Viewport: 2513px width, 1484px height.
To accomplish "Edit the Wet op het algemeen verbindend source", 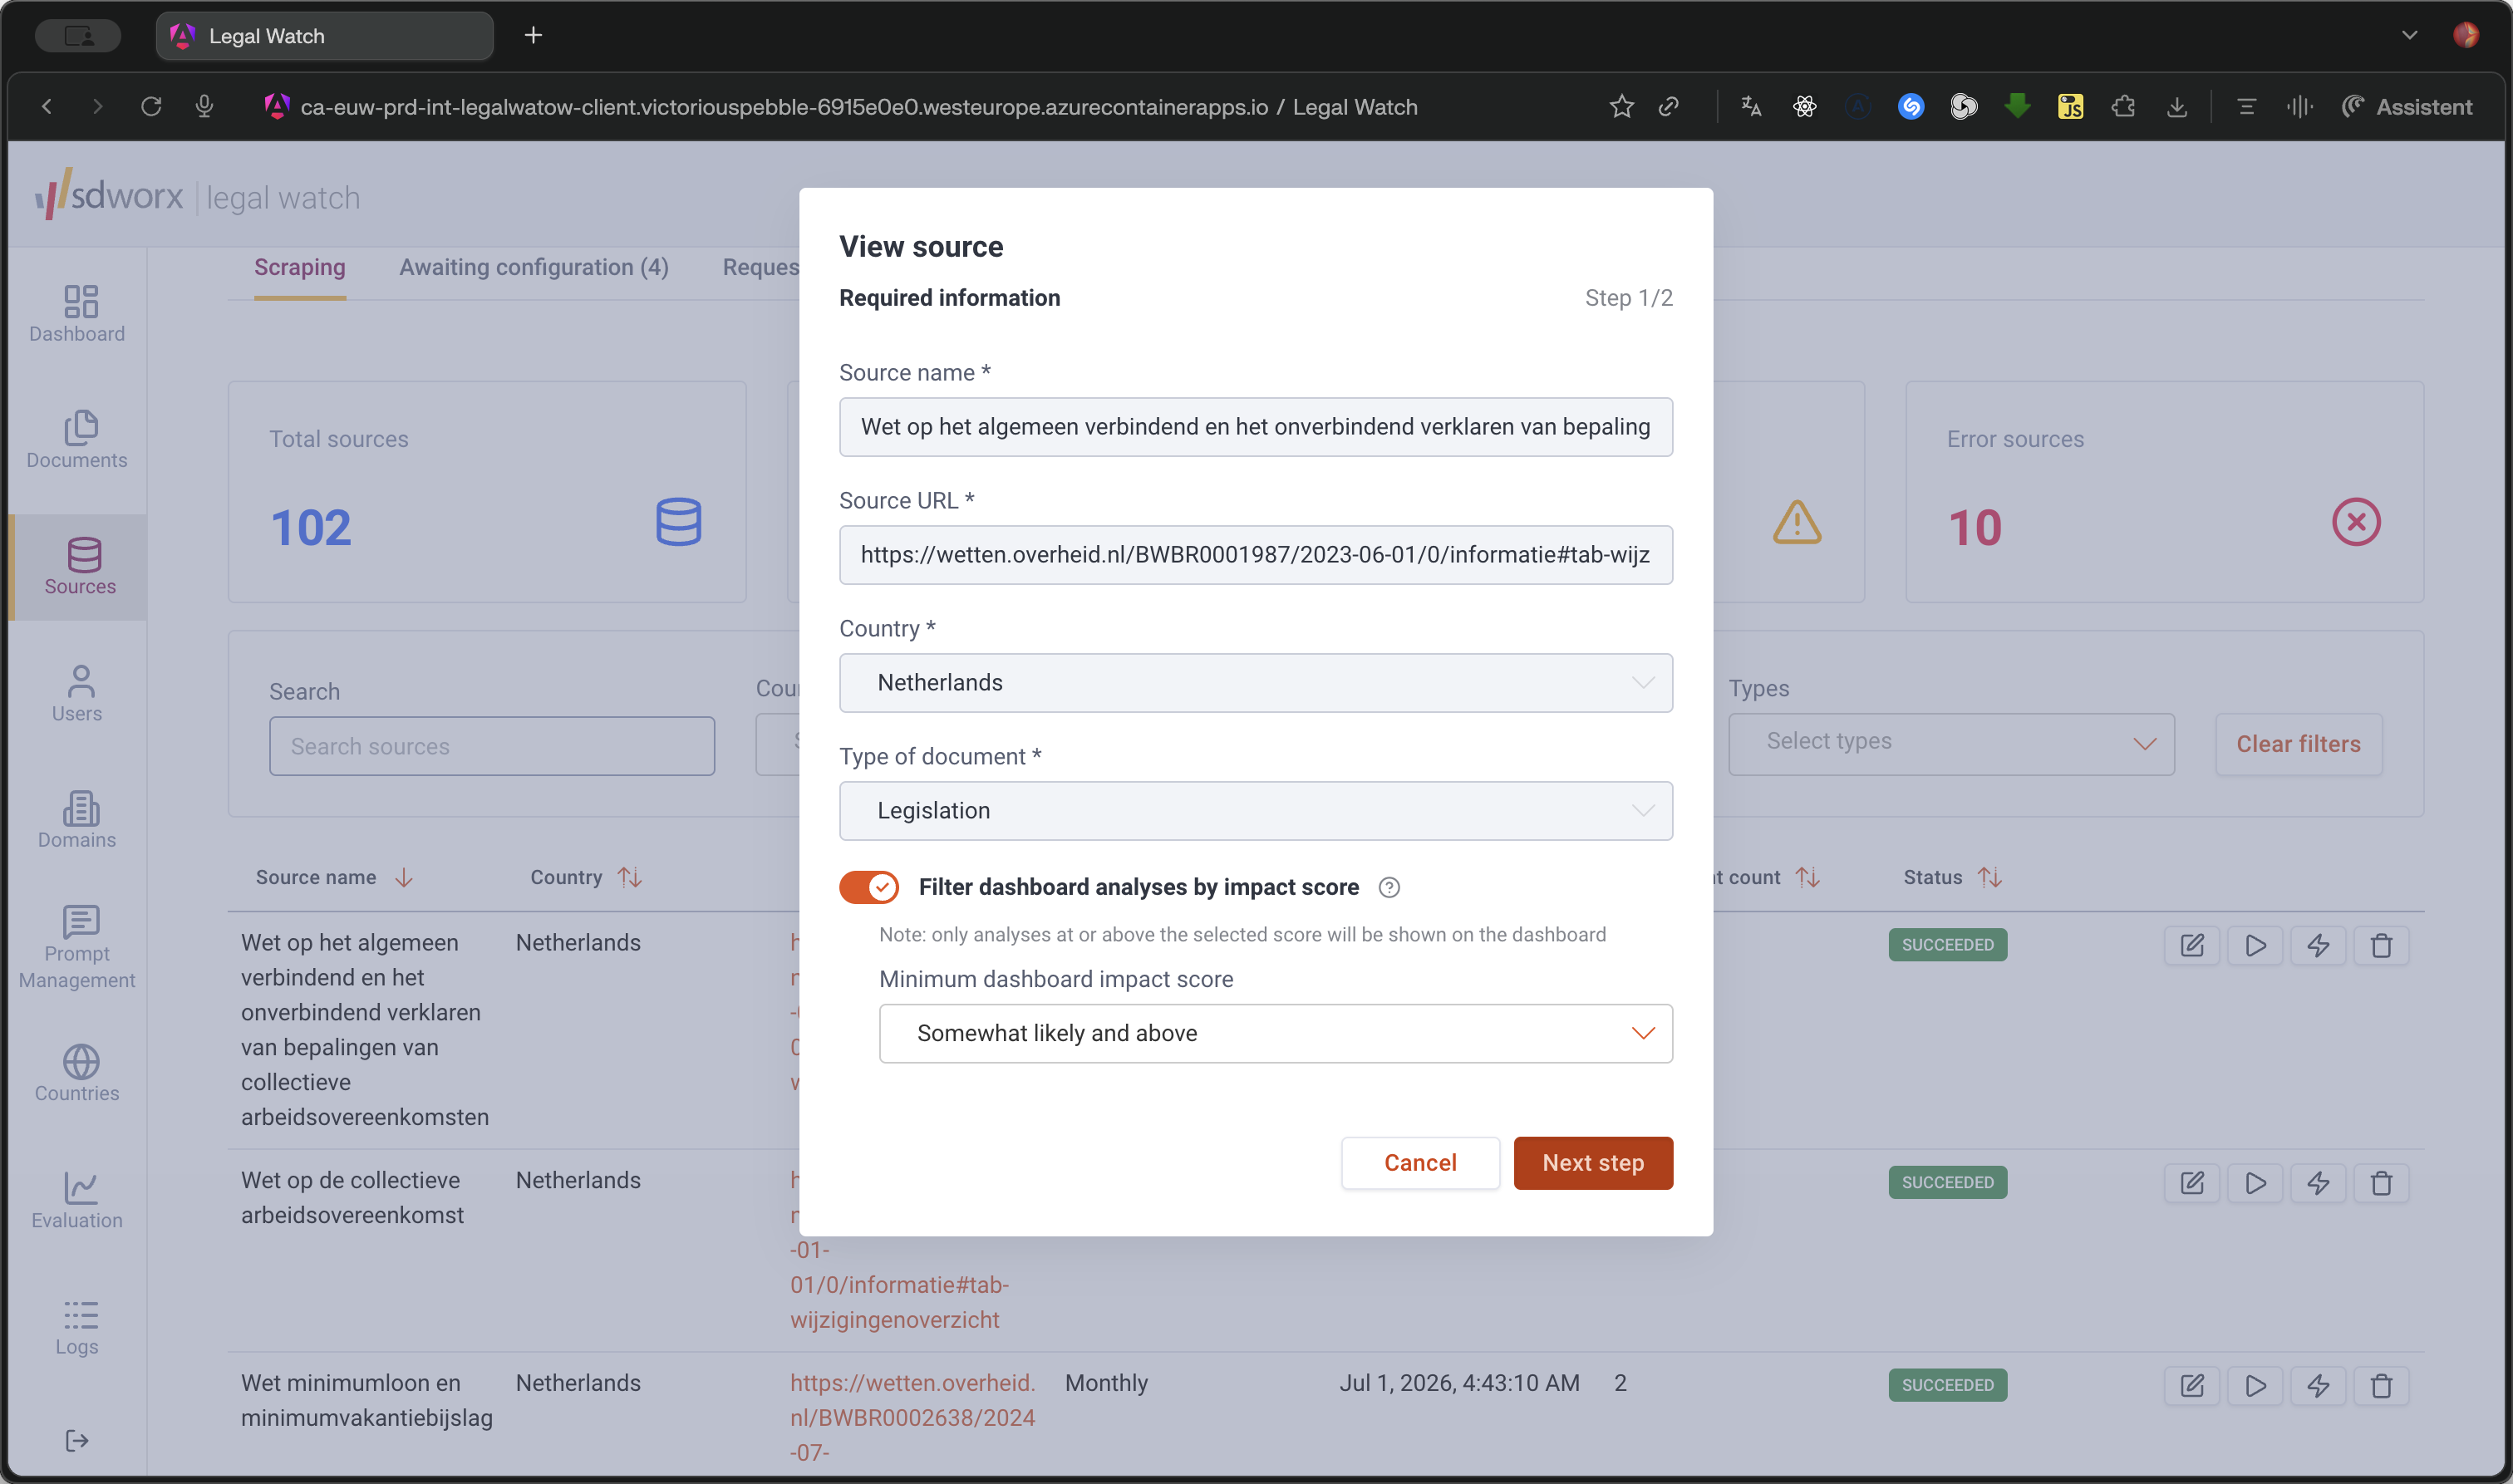I will pyautogui.click(x=2191, y=945).
